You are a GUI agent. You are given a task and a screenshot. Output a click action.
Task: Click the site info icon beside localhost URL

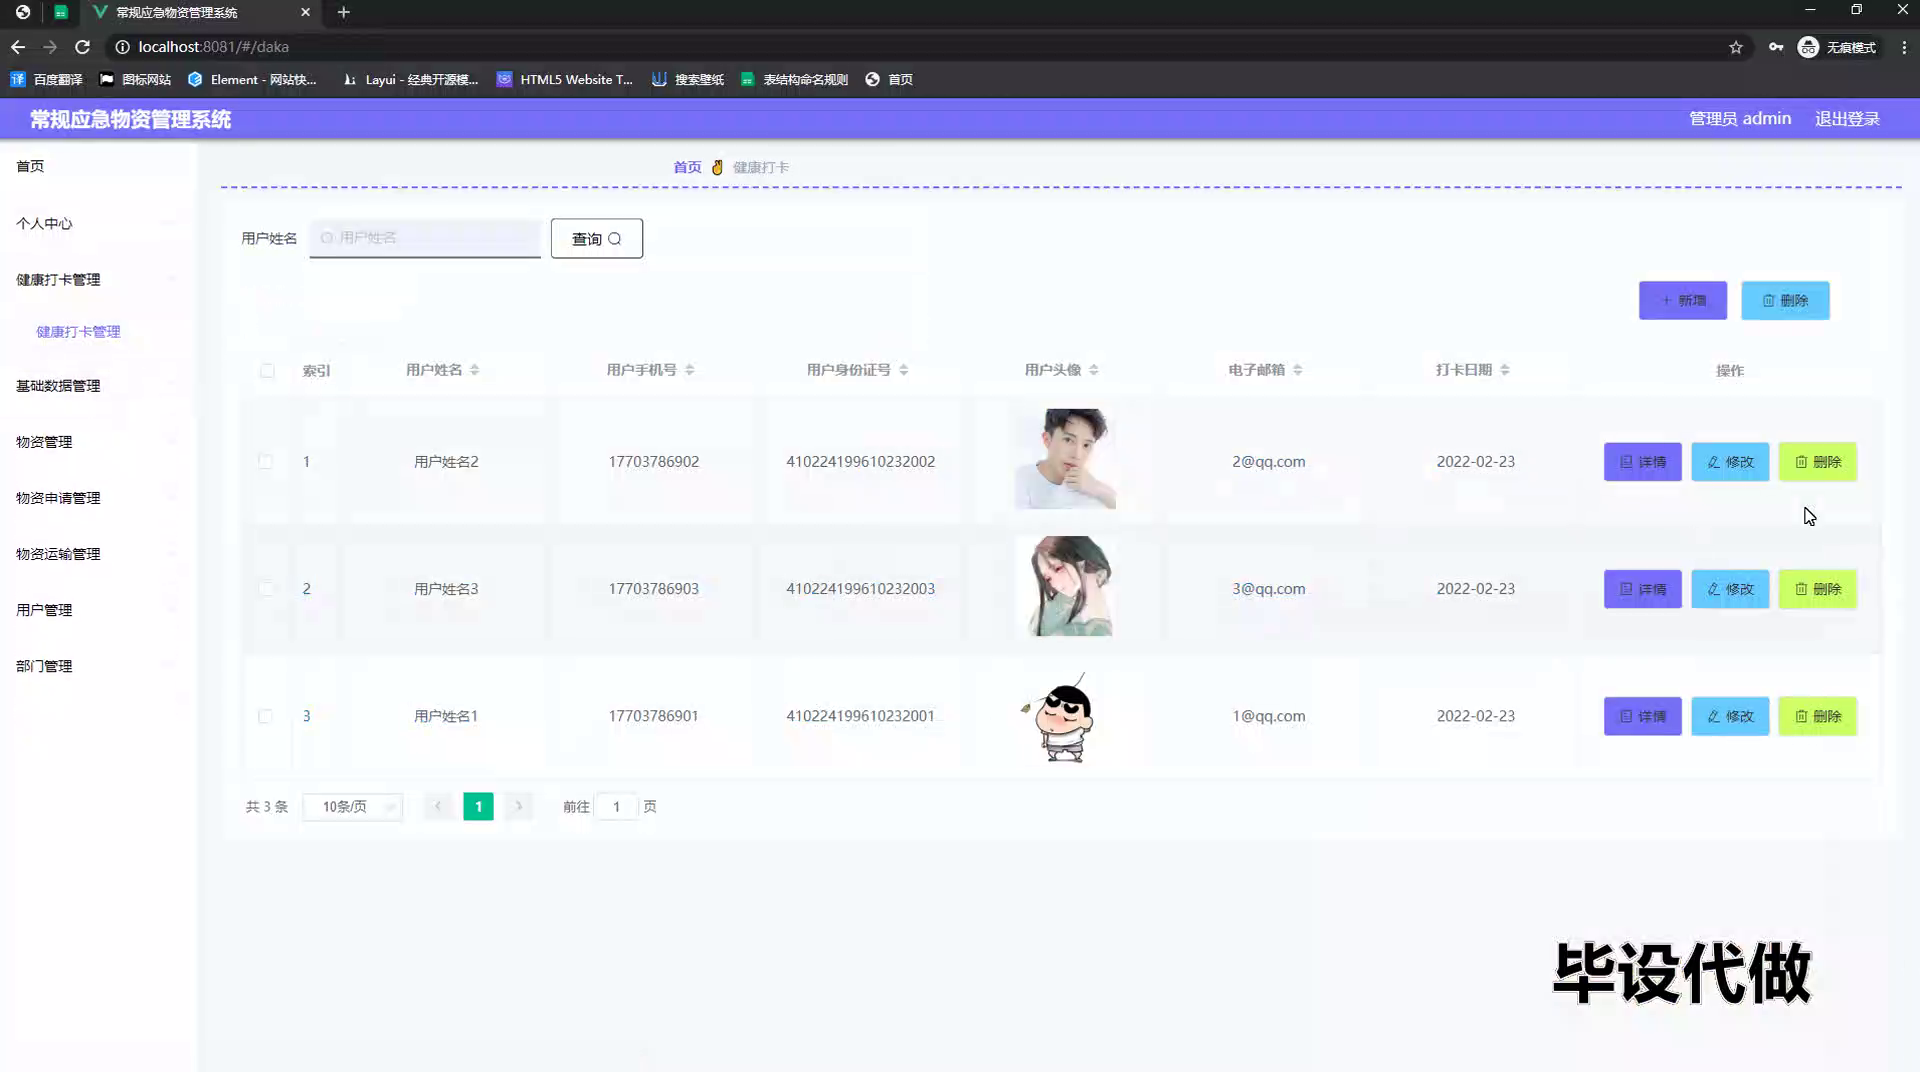point(122,47)
